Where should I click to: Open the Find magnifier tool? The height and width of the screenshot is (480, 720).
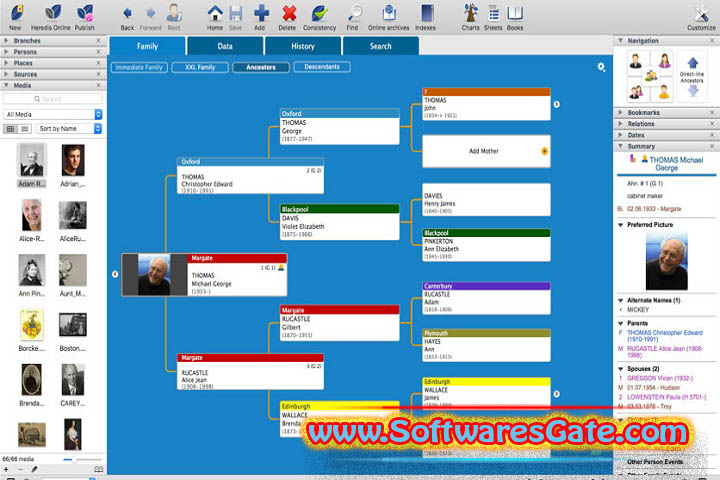click(354, 13)
